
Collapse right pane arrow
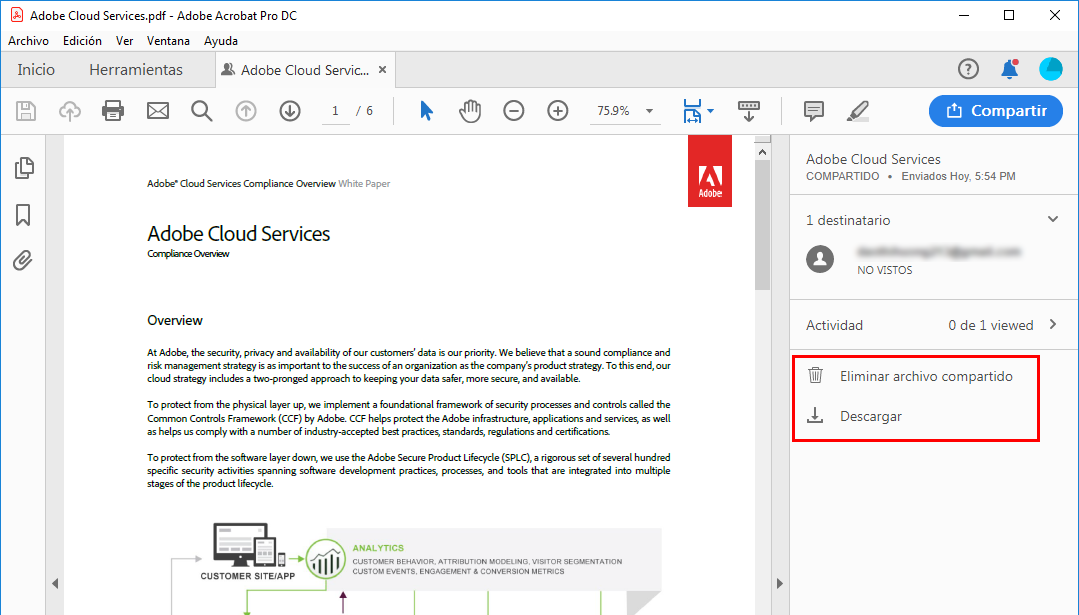780,583
